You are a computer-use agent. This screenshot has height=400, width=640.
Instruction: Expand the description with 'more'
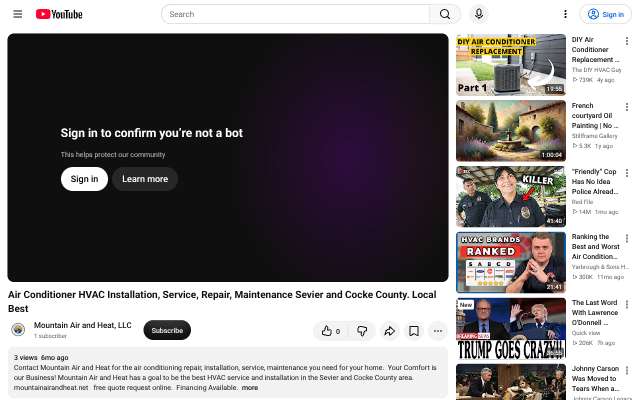249,388
